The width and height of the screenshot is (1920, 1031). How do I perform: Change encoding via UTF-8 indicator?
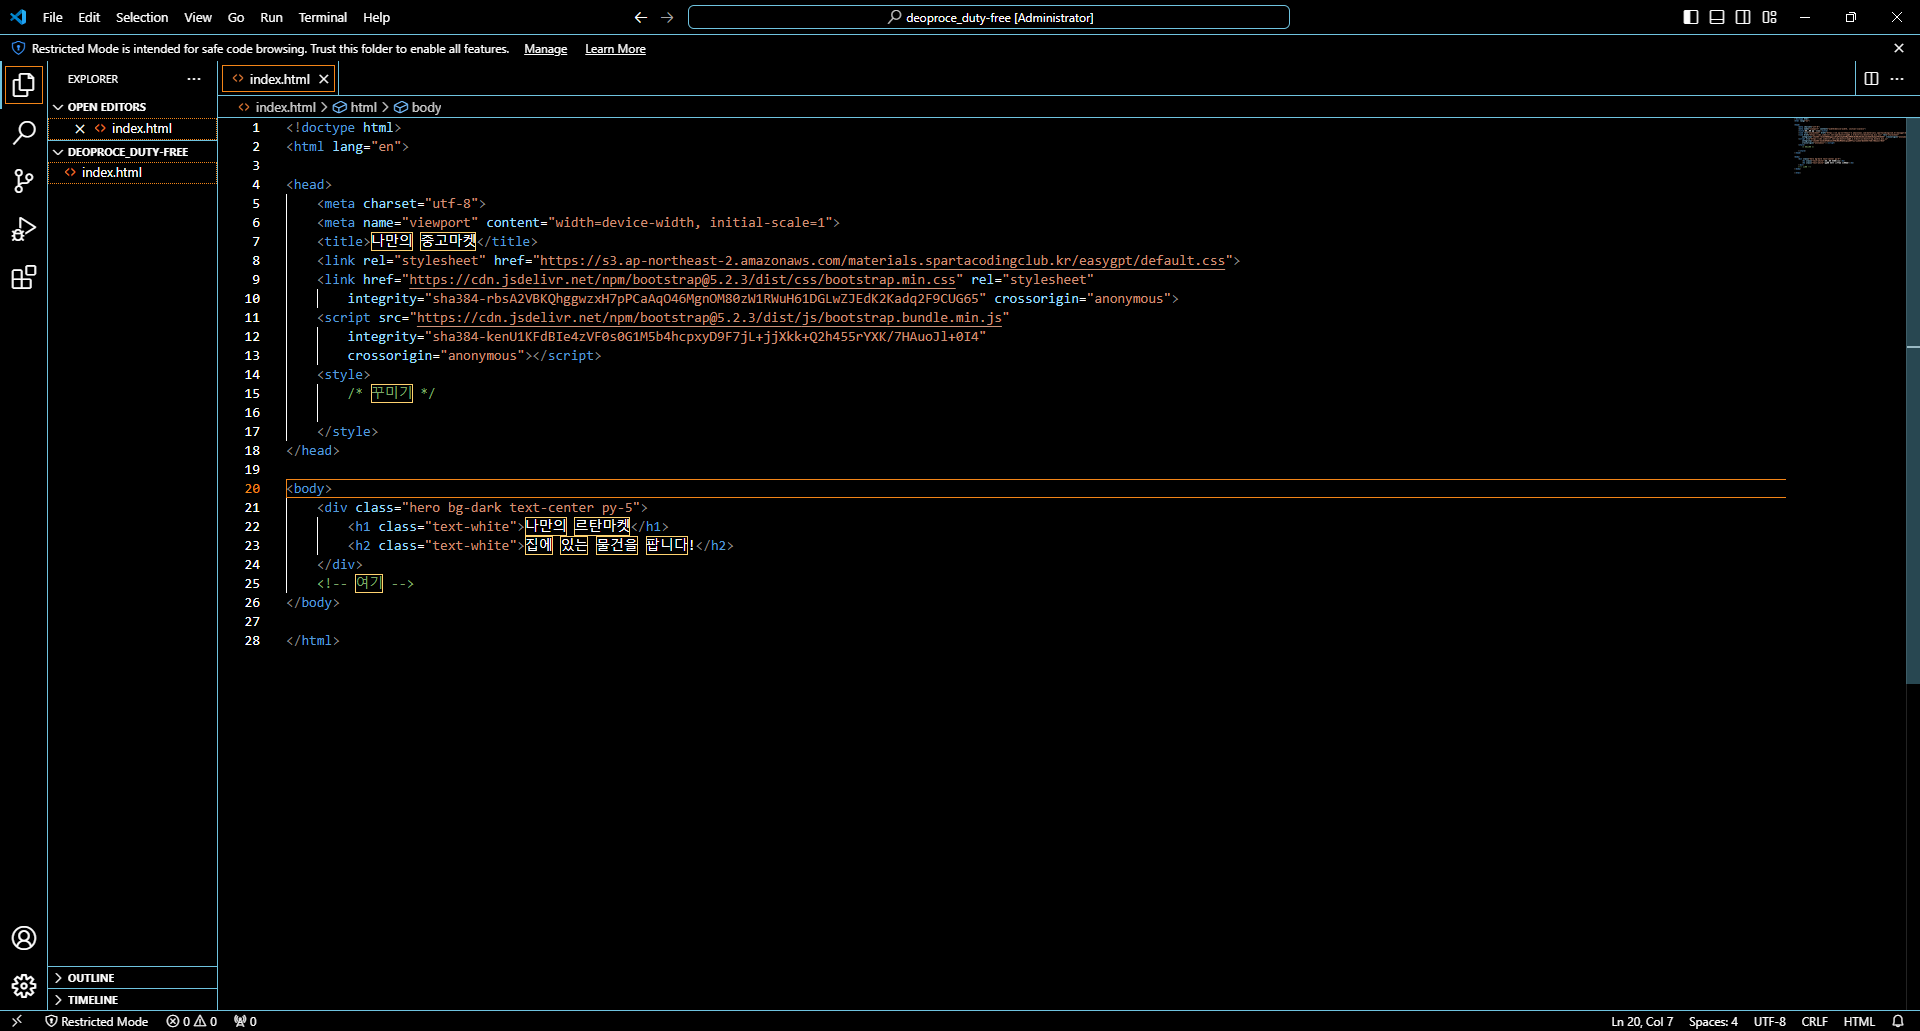(x=1770, y=1021)
